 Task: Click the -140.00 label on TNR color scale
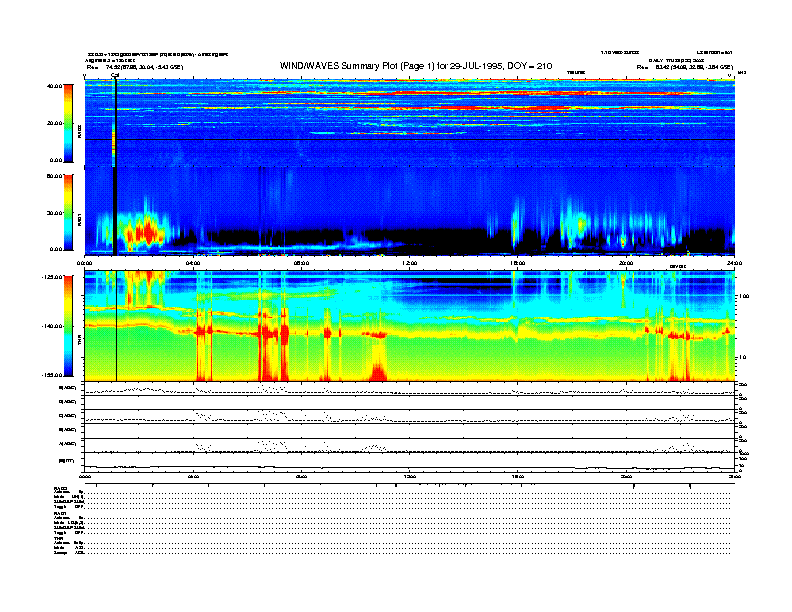click(x=52, y=326)
